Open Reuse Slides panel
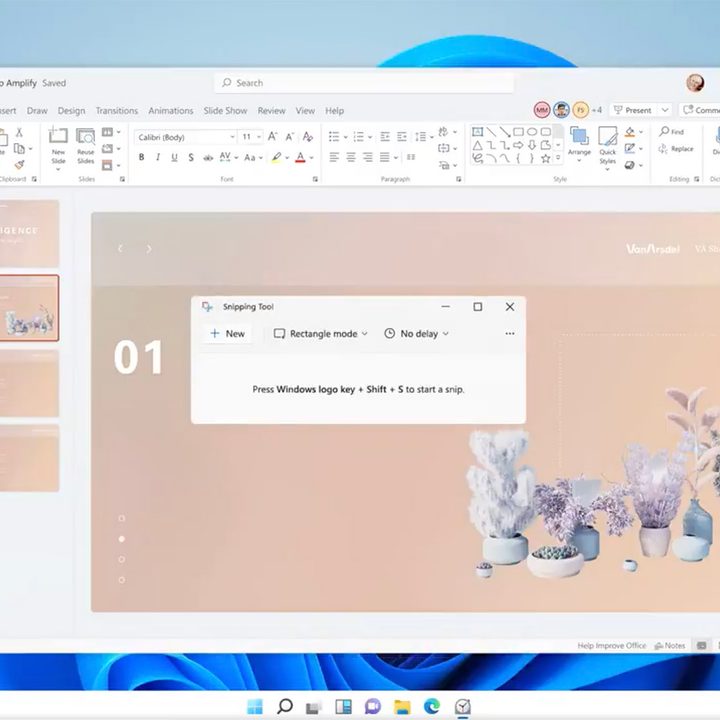This screenshot has height=720, width=720. (x=85, y=146)
